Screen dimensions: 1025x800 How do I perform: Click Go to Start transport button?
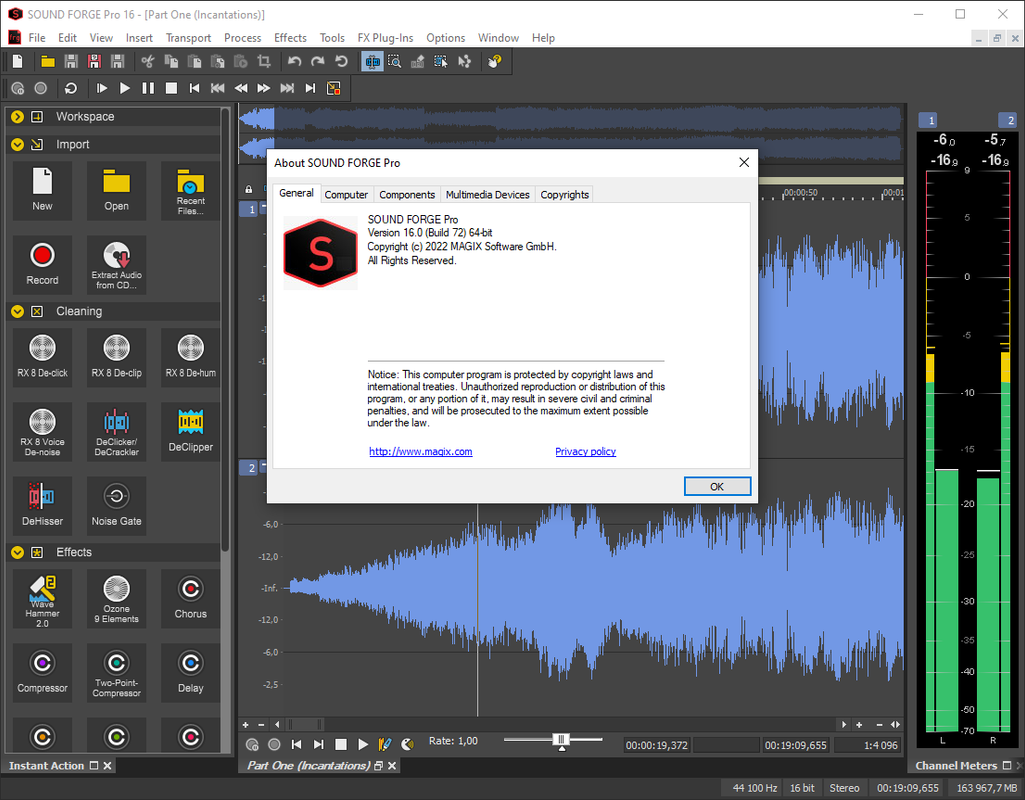(x=194, y=88)
